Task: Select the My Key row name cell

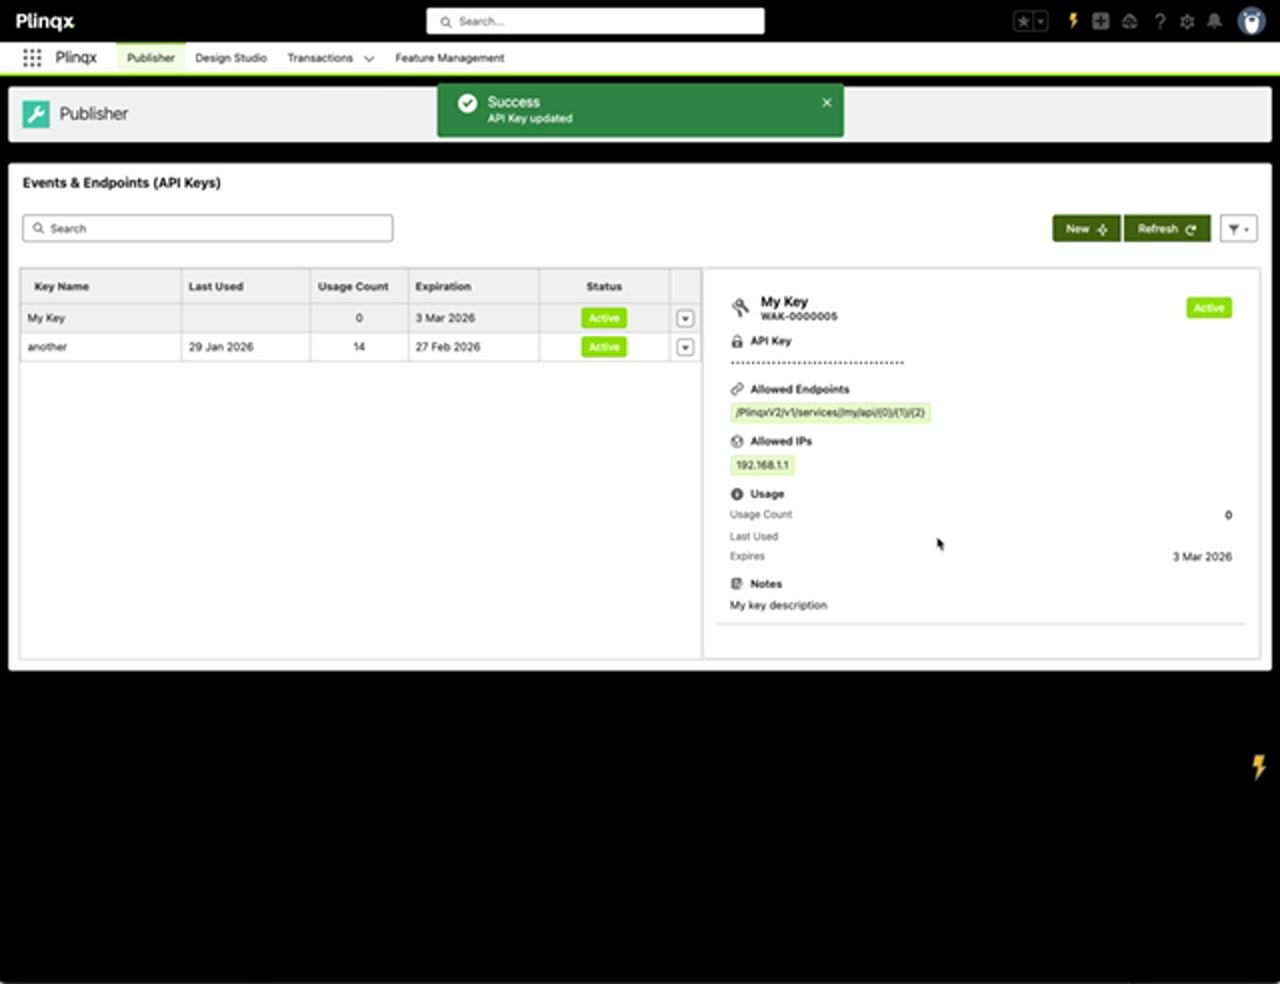Action: coord(101,318)
